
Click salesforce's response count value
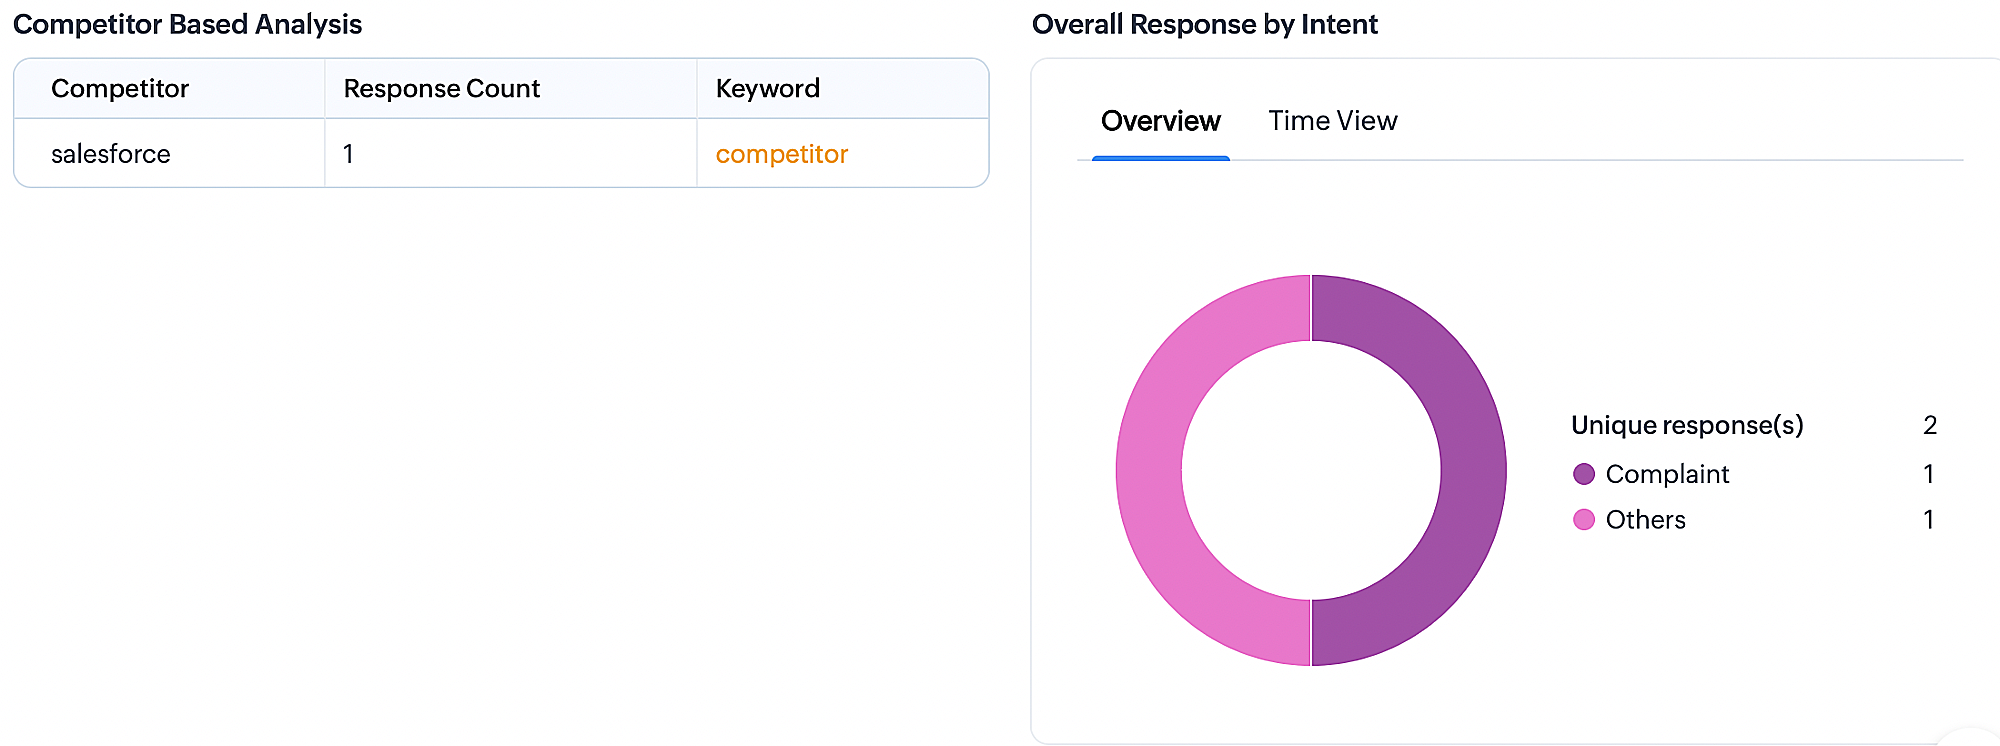(348, 154)
